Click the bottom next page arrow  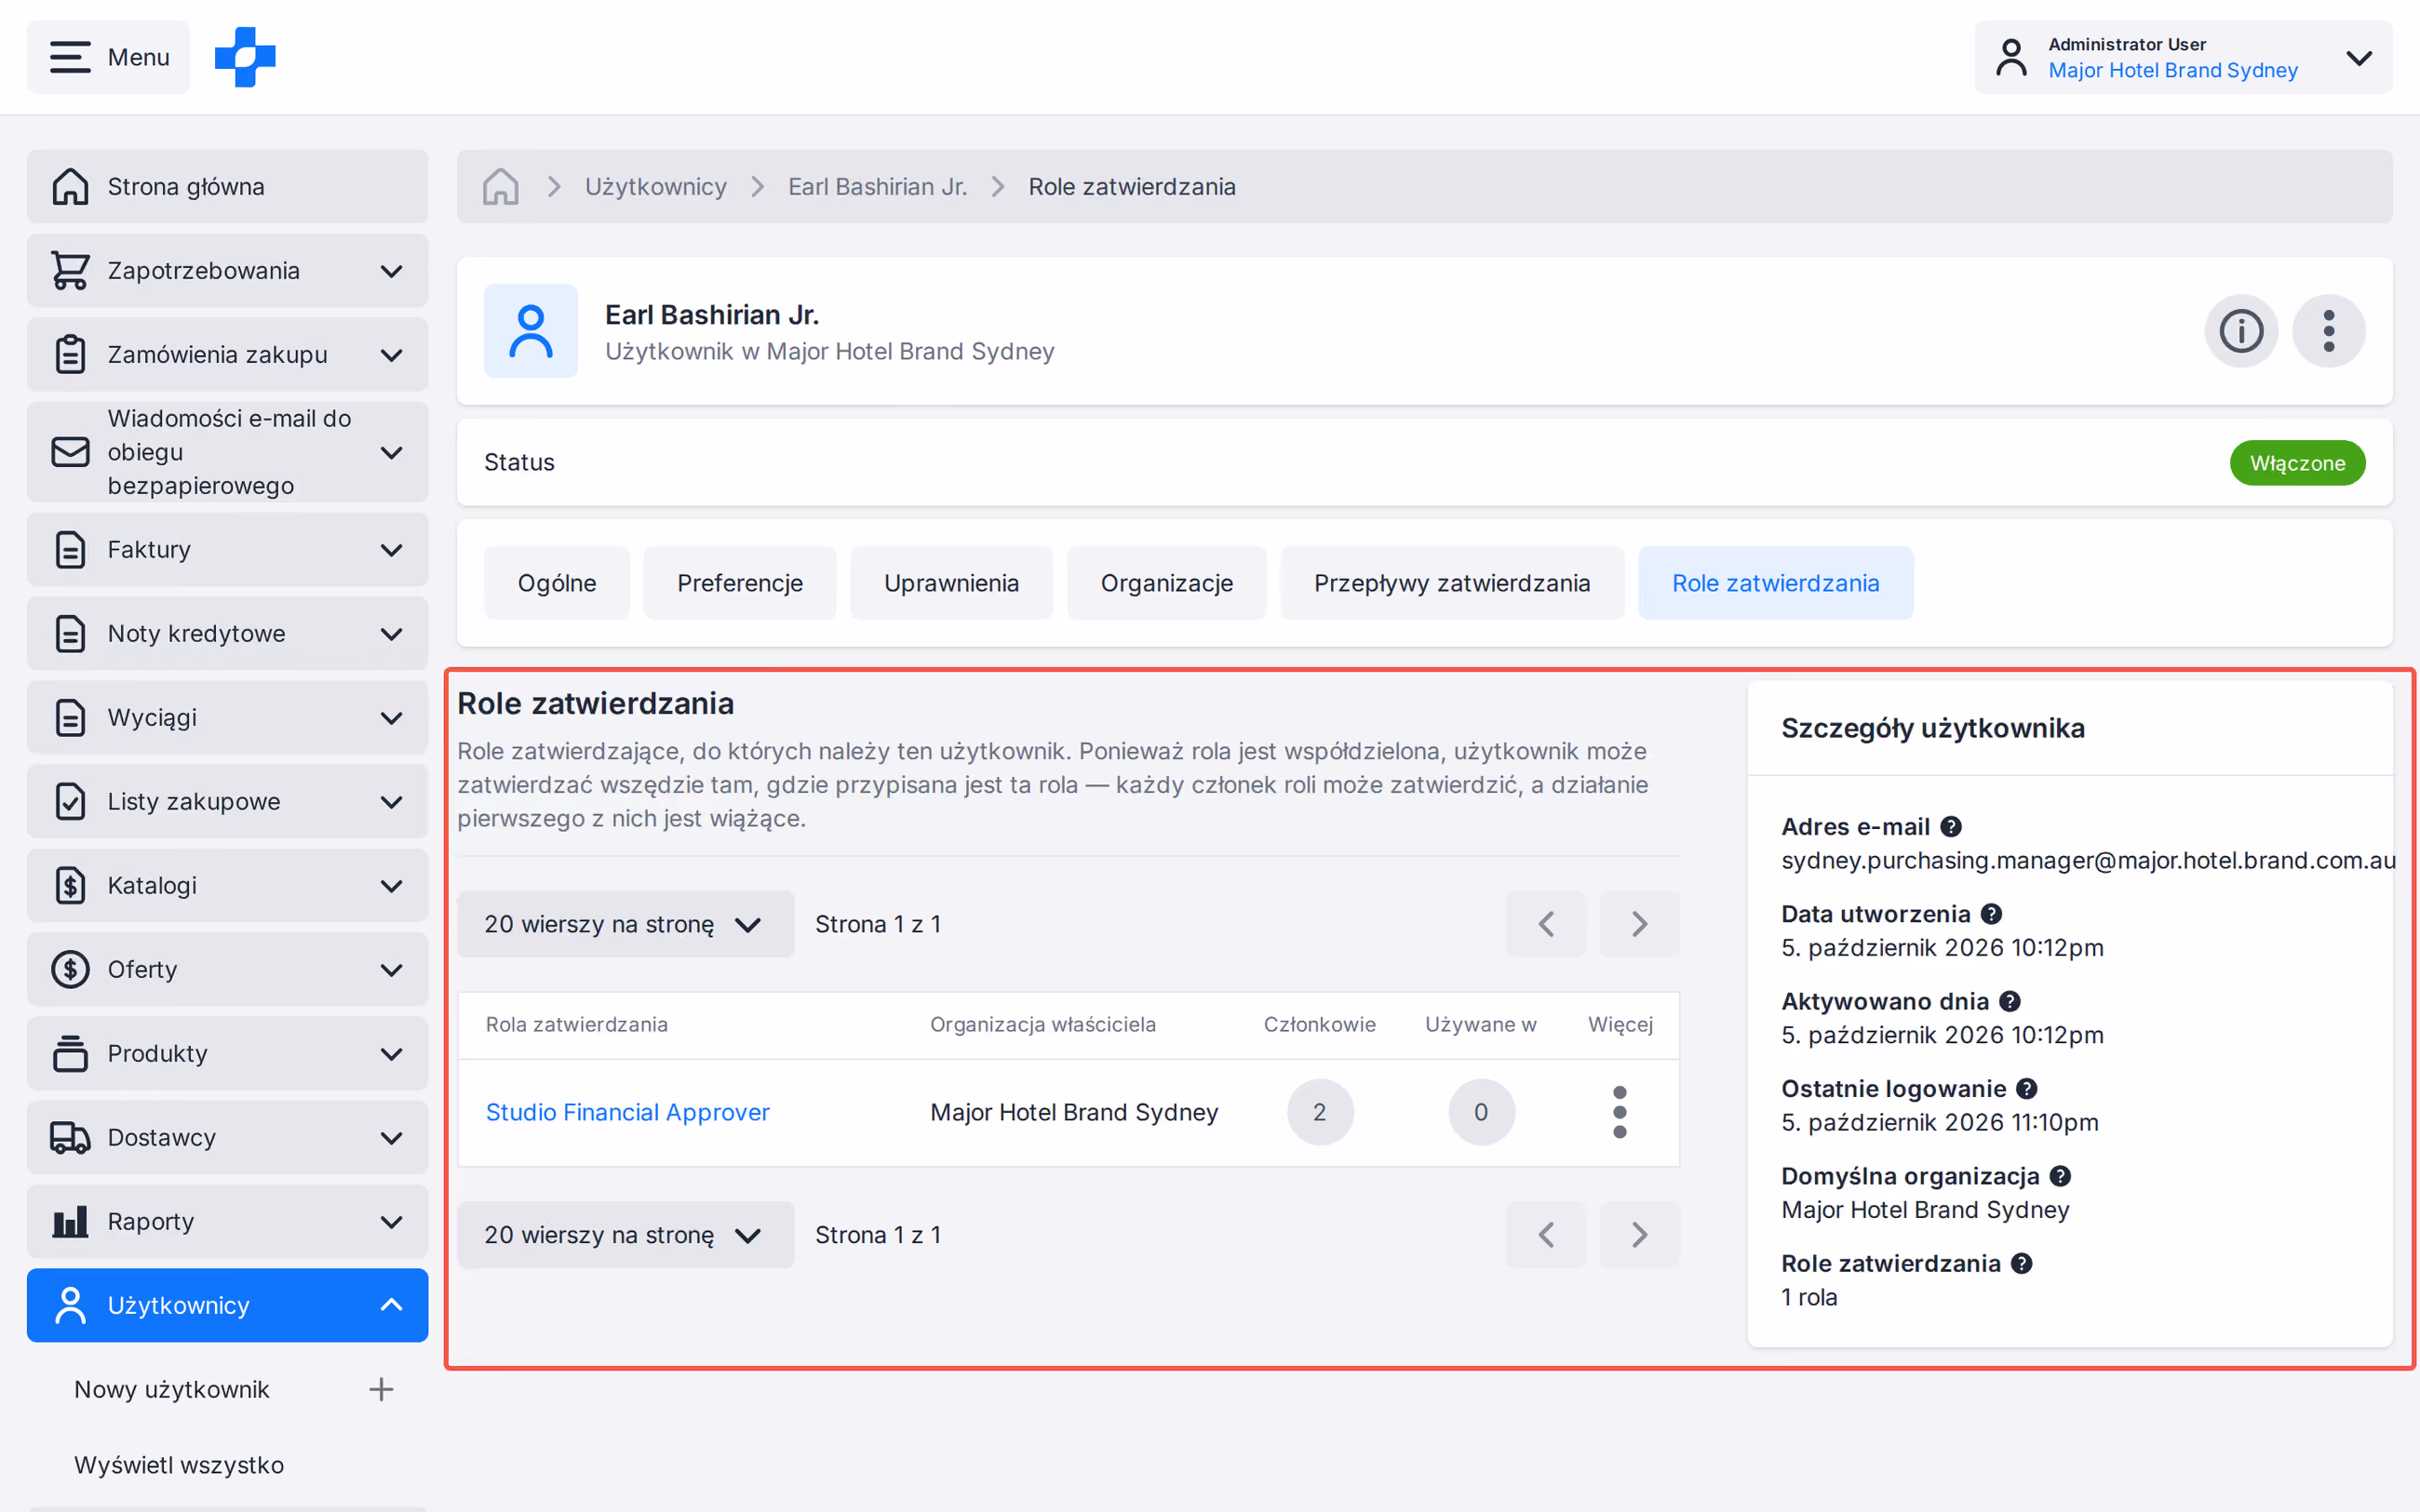pos(1639,1235)
